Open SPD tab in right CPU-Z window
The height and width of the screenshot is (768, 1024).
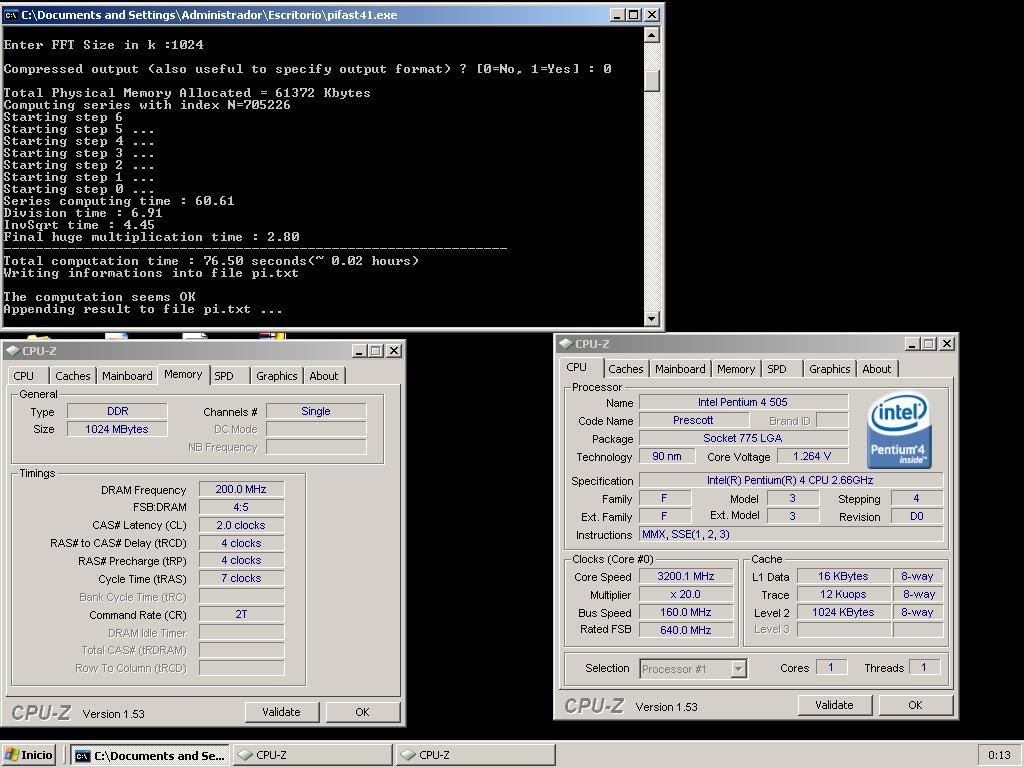click(777, 369)
